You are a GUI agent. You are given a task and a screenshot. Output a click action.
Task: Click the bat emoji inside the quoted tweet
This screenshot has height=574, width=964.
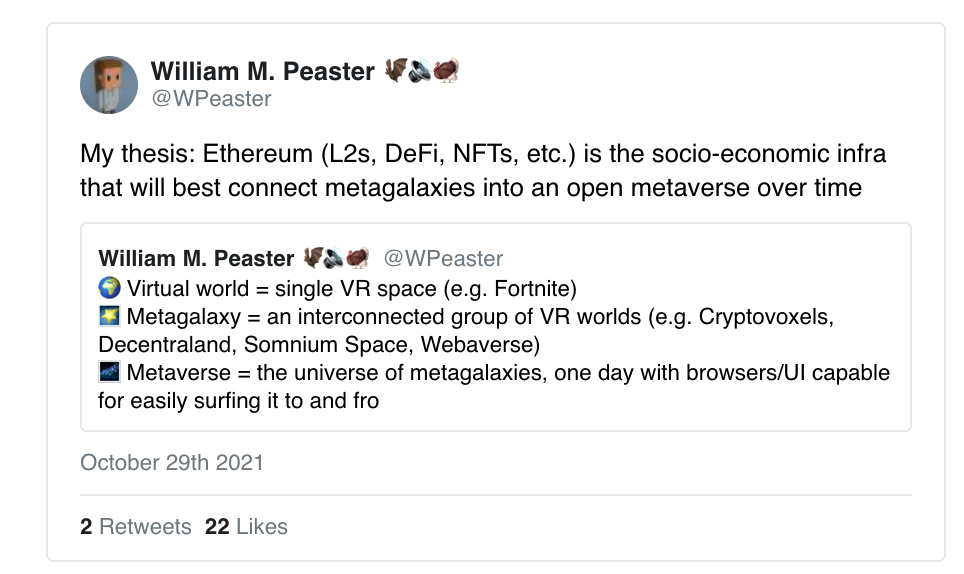point(314,258)
